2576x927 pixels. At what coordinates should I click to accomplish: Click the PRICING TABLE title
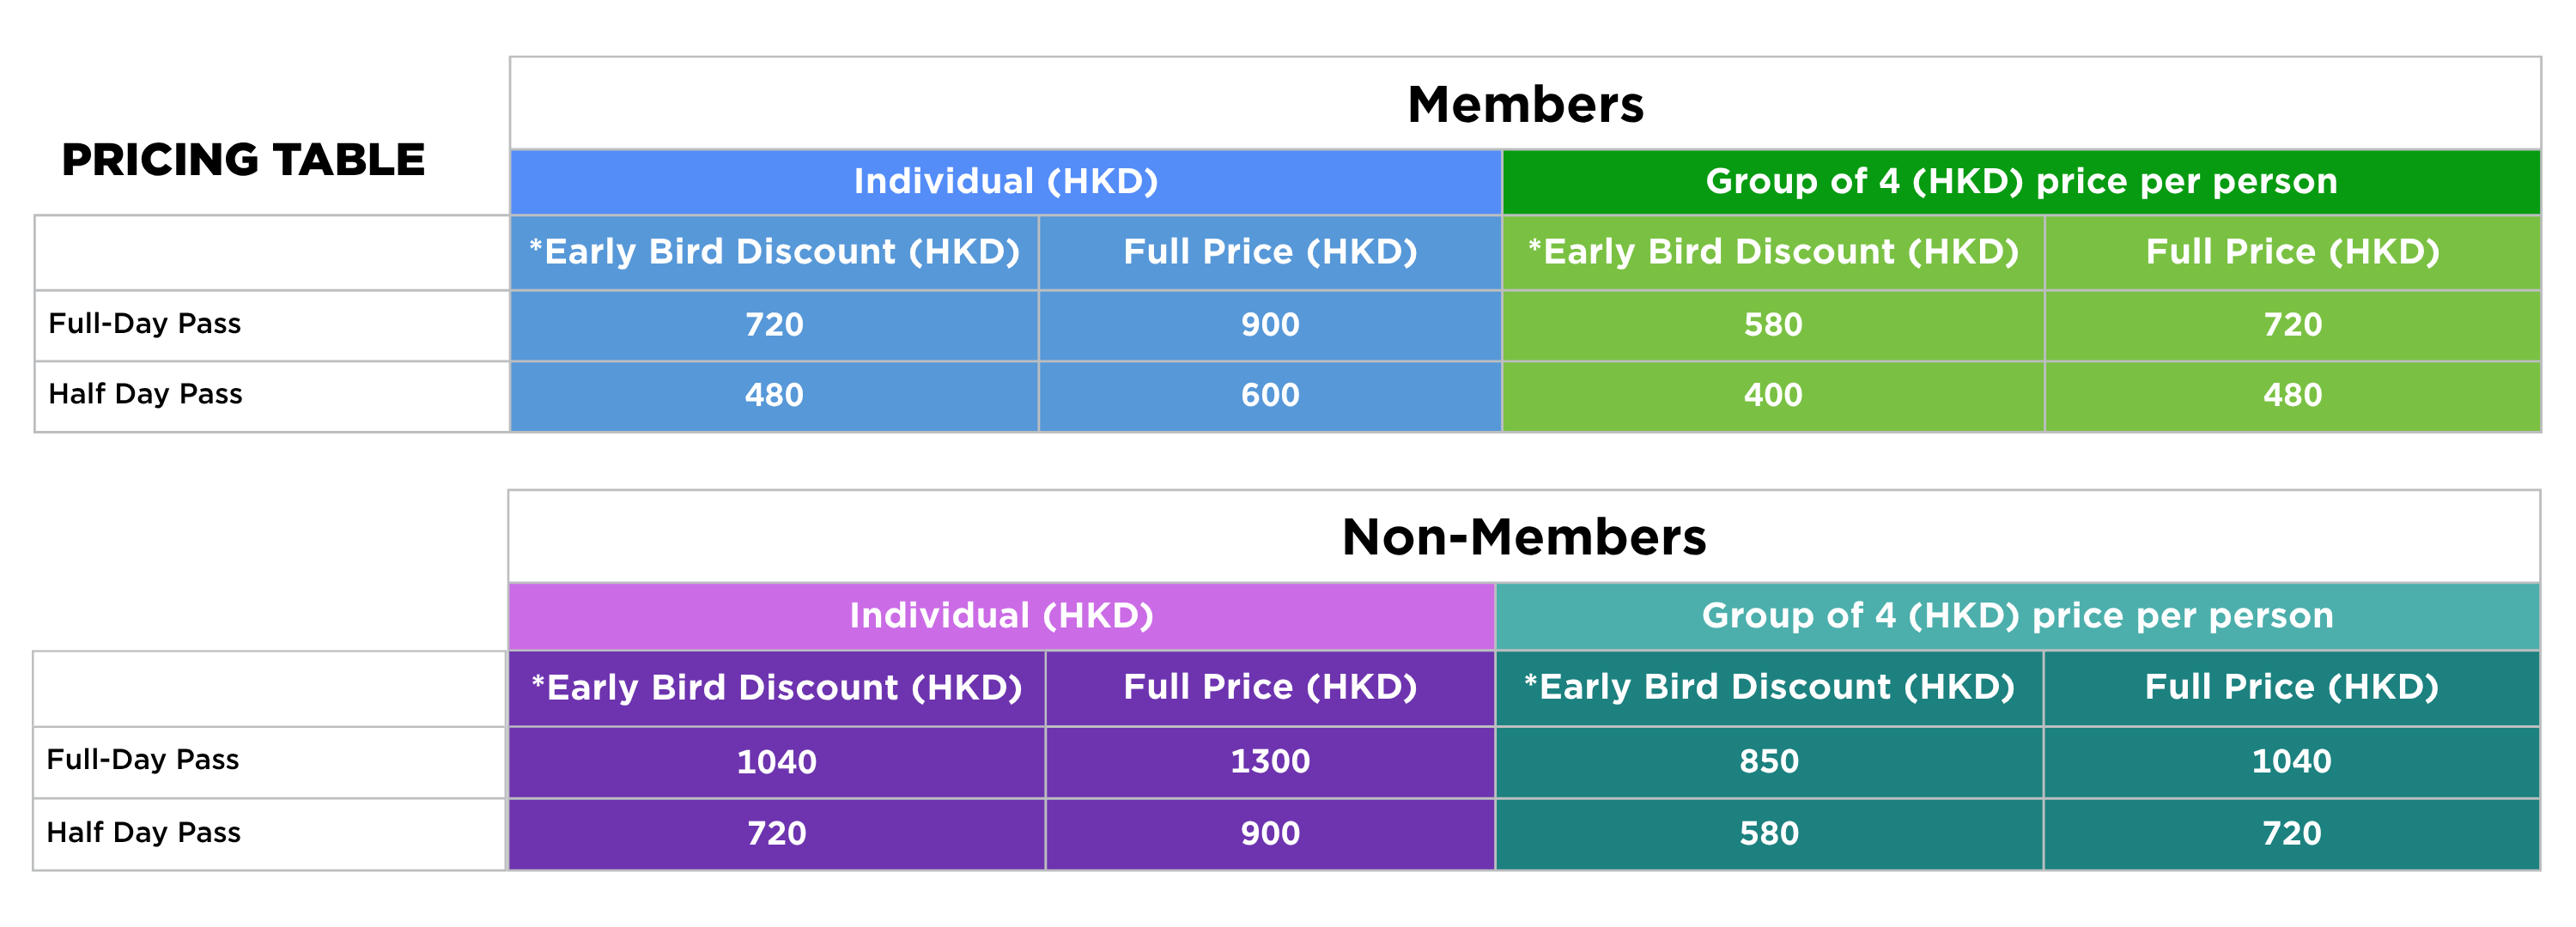(243, 160)
